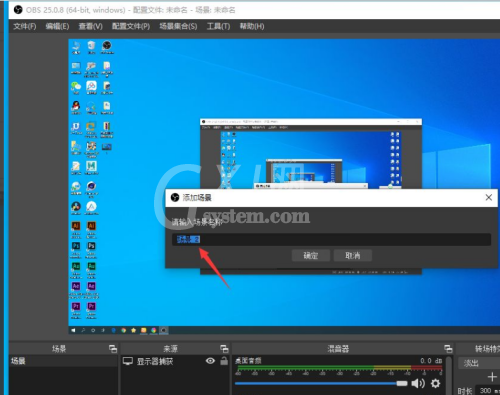Click OBS Studio desktop icon in preview
The width and height of the screenshot is (500, 395).
[107, 47]
